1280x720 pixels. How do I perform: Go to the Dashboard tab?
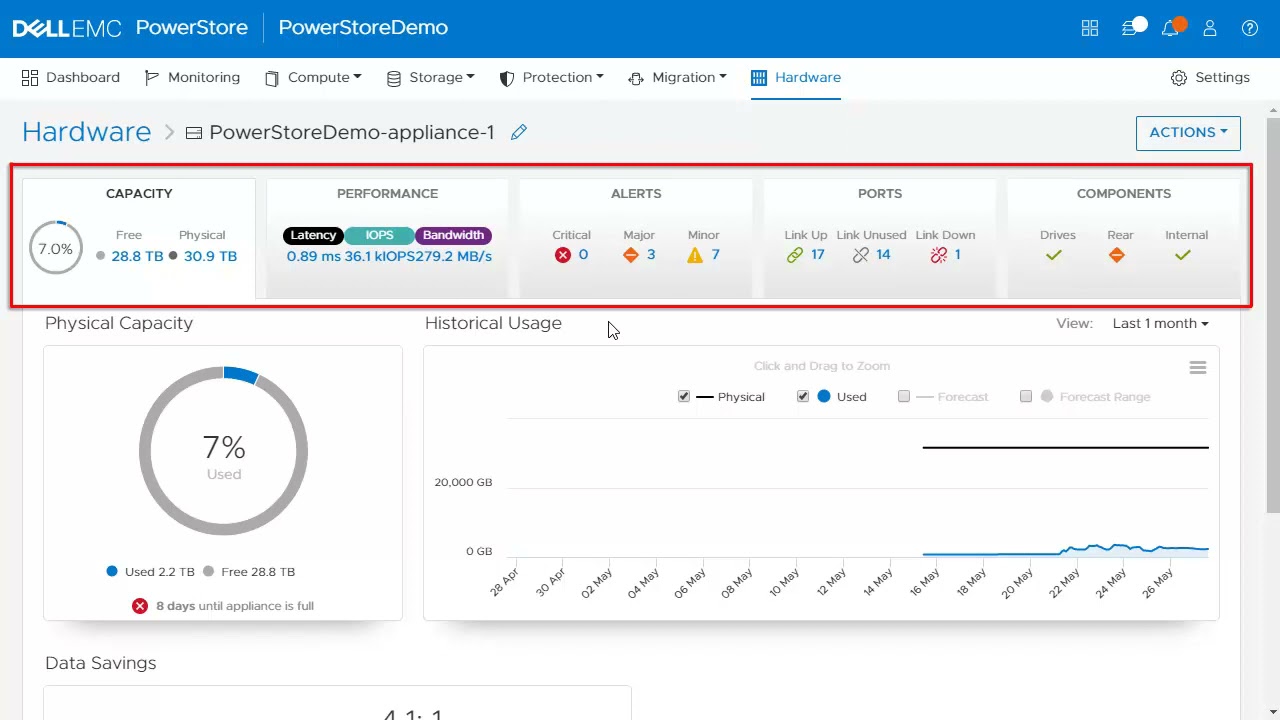(71, 78)
